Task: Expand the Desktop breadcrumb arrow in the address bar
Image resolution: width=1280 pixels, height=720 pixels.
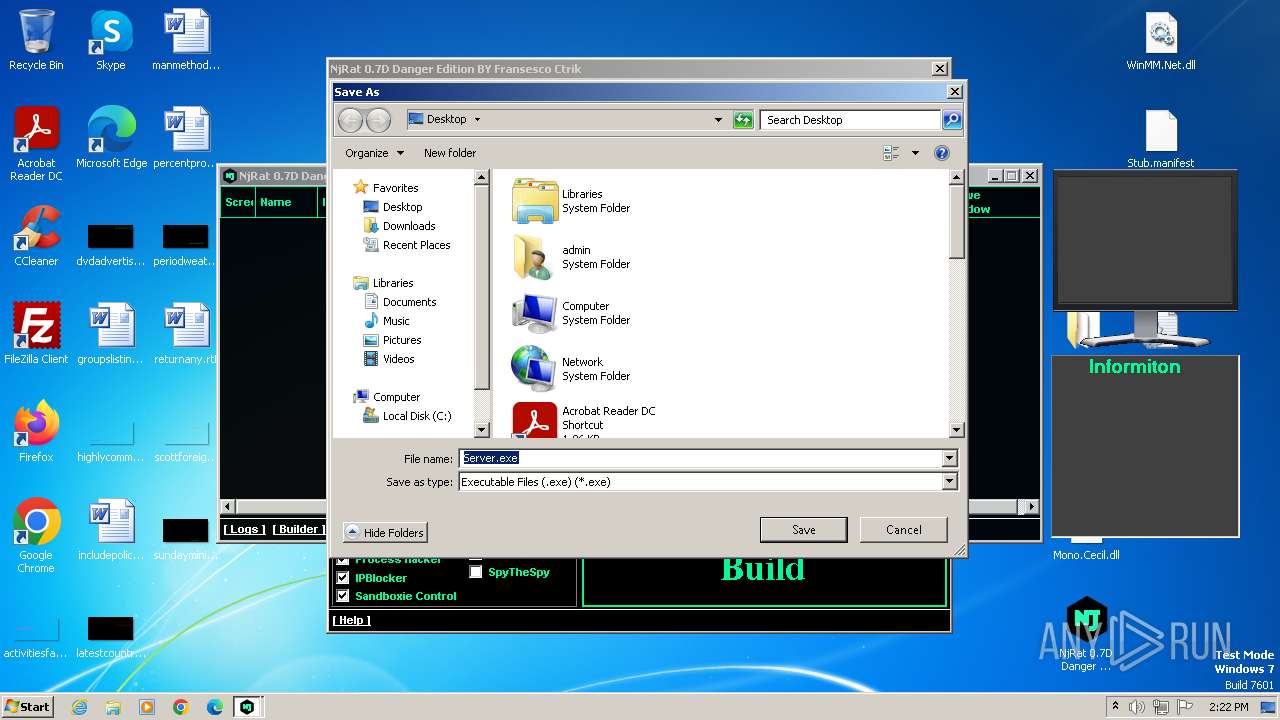Action: (x=477, y=120)
